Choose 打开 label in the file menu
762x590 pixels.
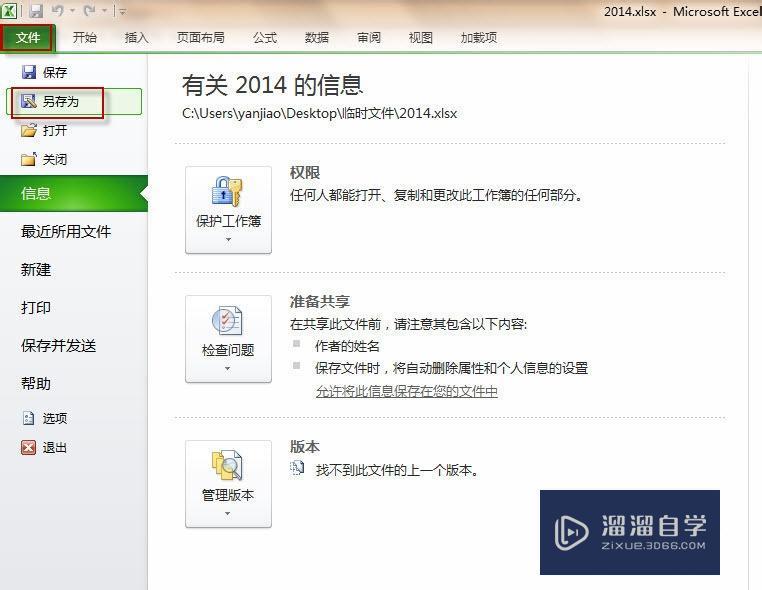click(x=55, y=130)
